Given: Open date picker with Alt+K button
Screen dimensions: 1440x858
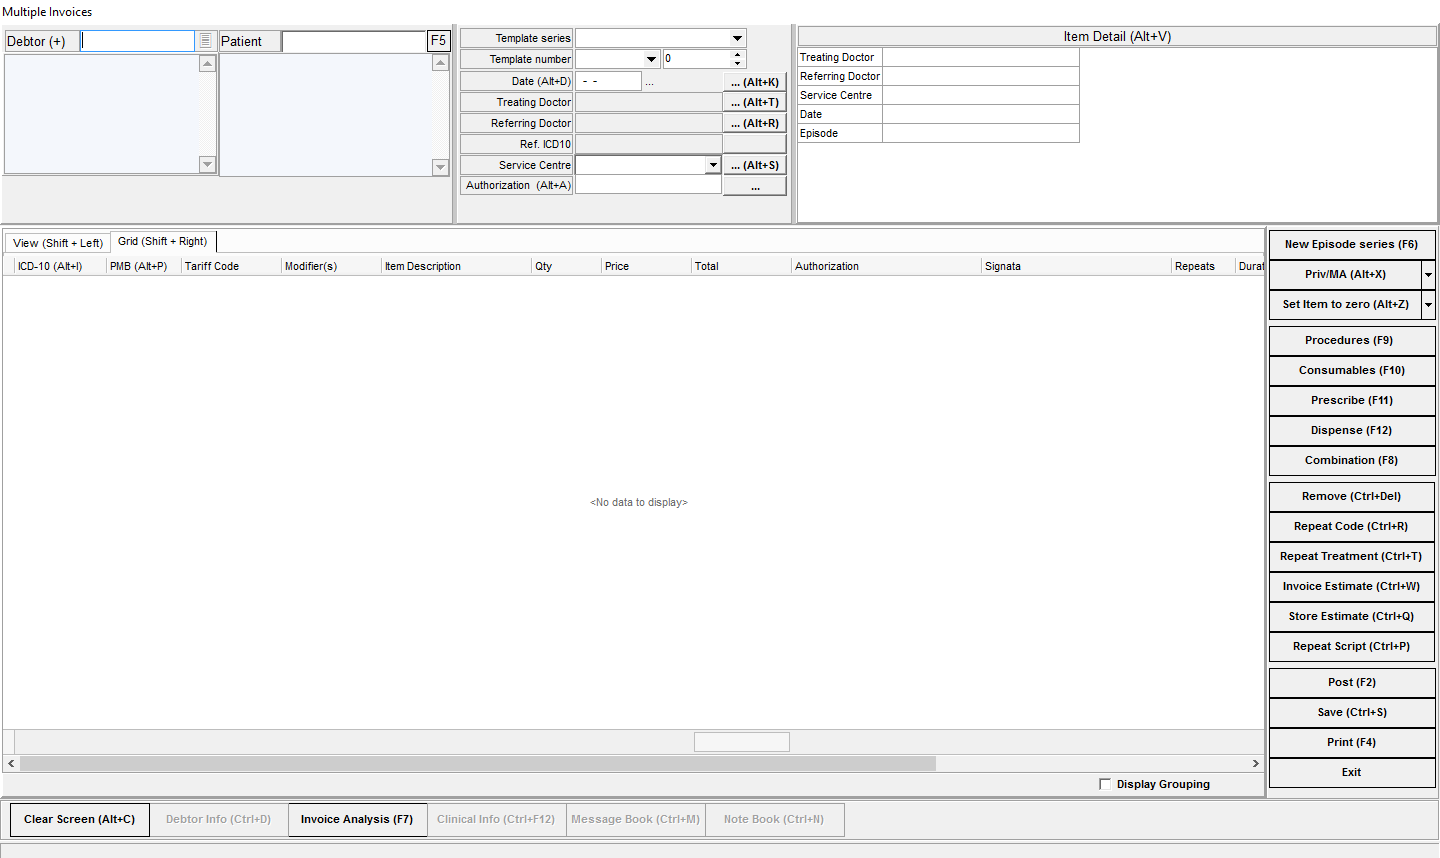Looking at the screenshot, I should (x=754, y=82).
